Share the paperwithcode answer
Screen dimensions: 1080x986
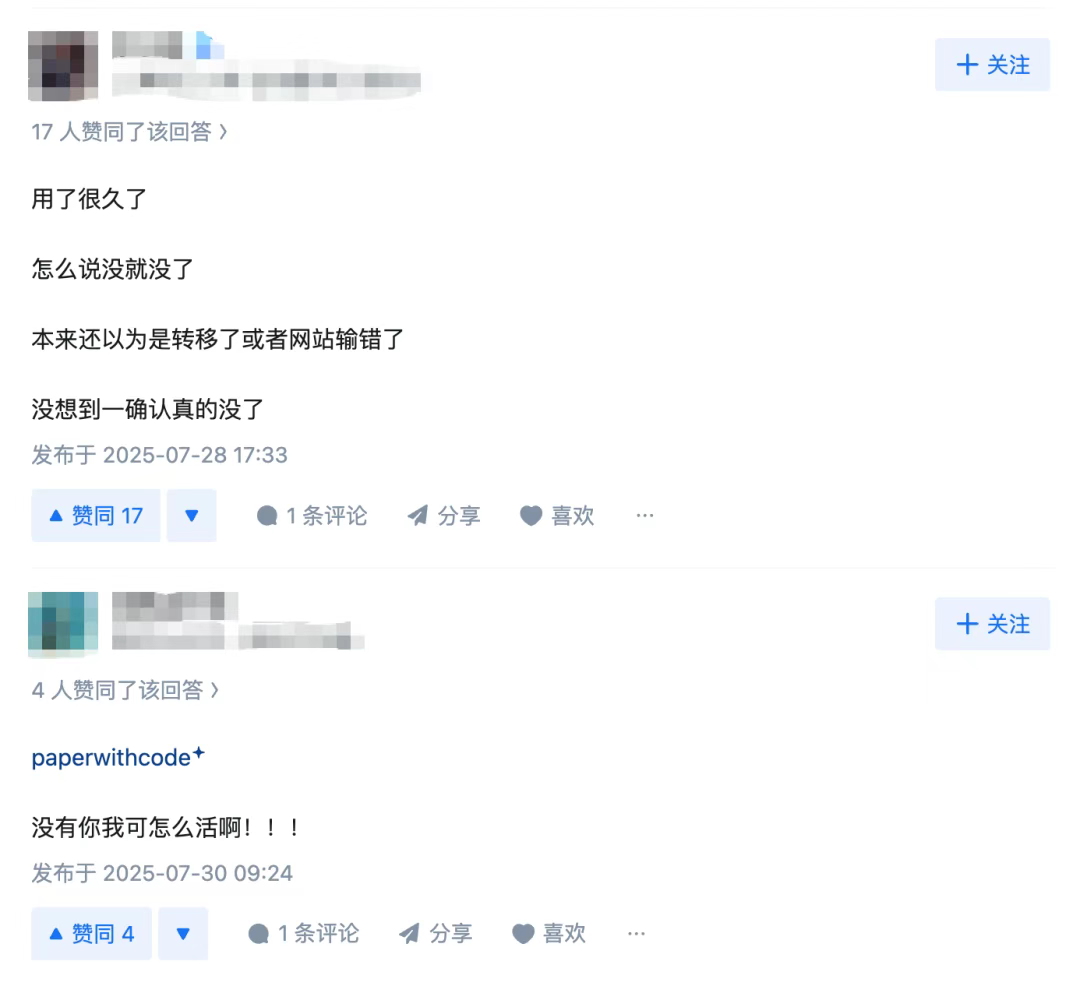click(x=435, y=934)
